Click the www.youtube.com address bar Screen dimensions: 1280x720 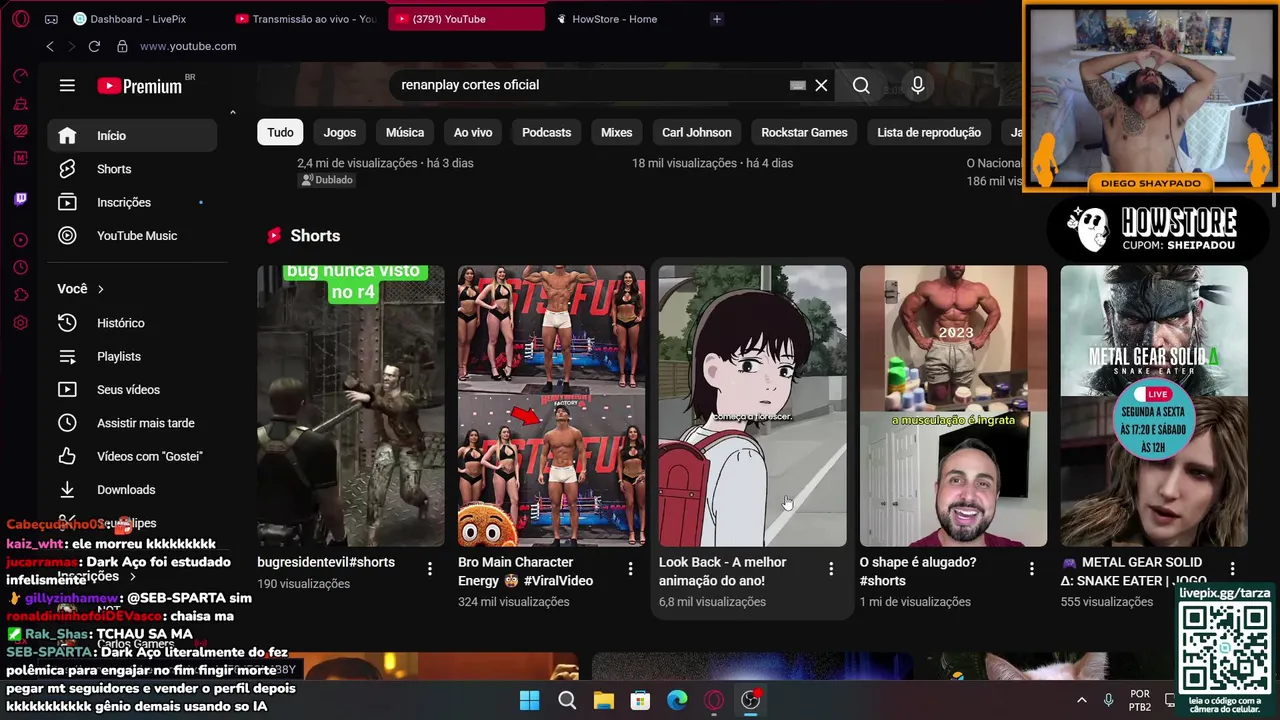[188, 46]
